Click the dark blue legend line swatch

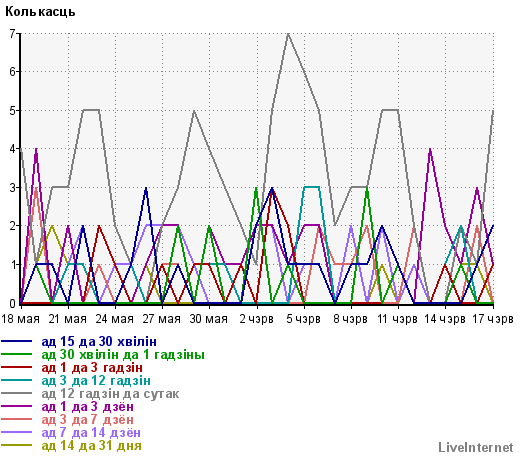tap(17, 341)
